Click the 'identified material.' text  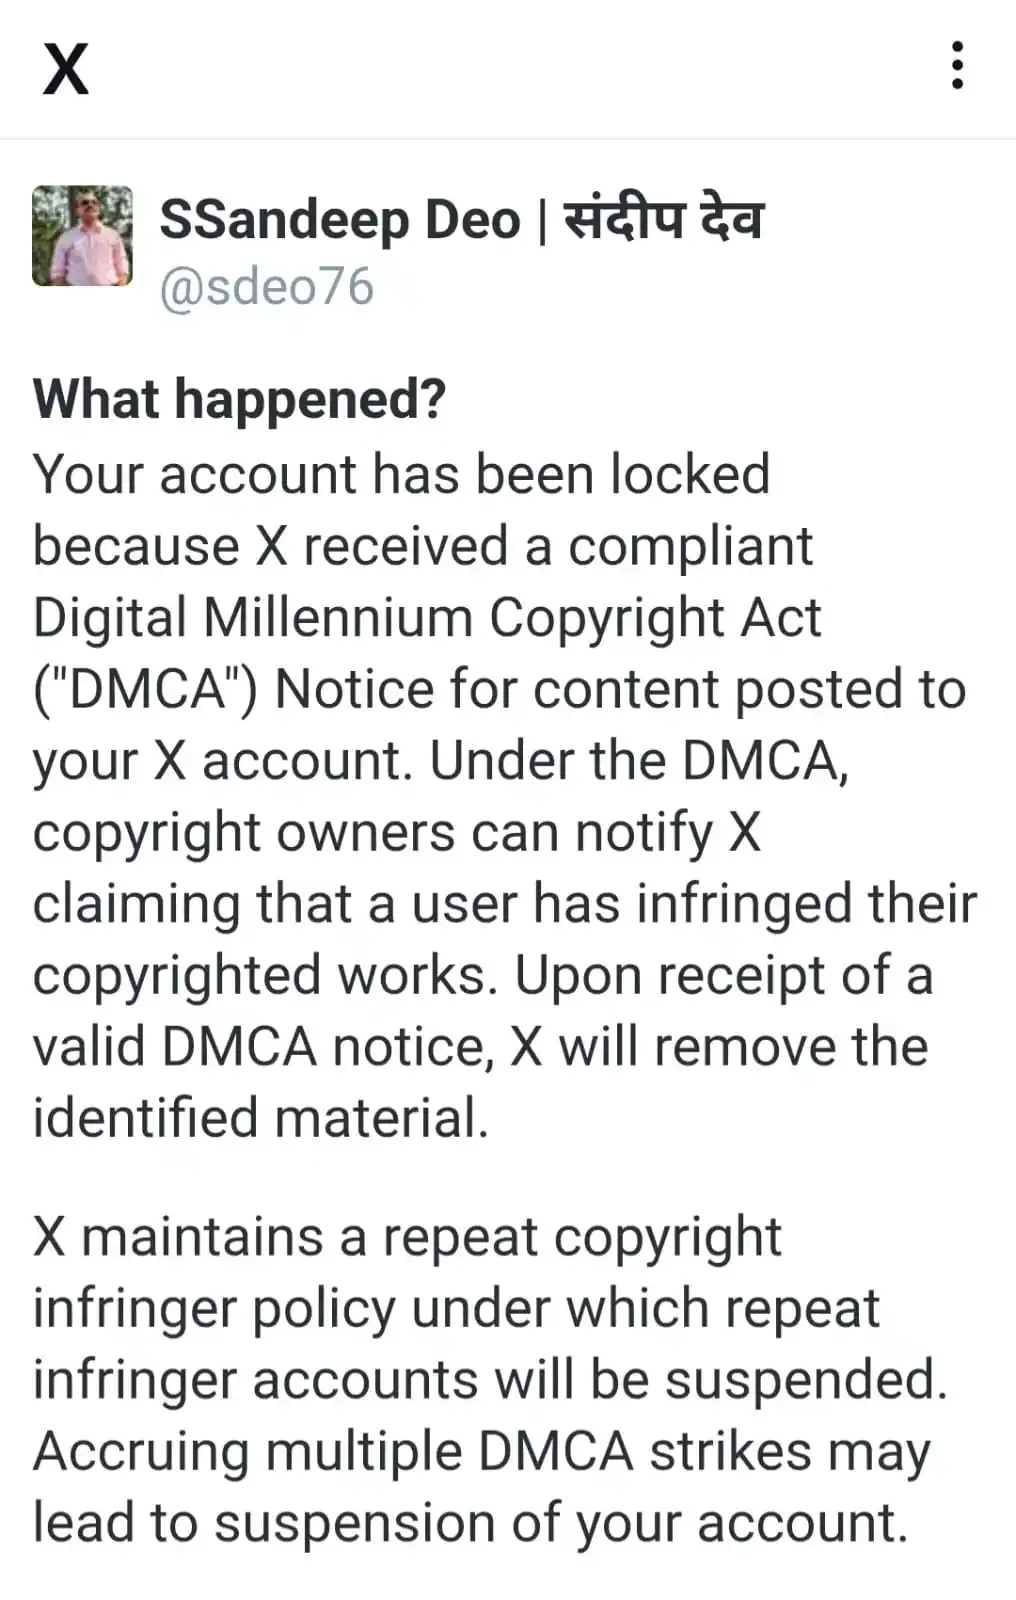click(261, 1118)
